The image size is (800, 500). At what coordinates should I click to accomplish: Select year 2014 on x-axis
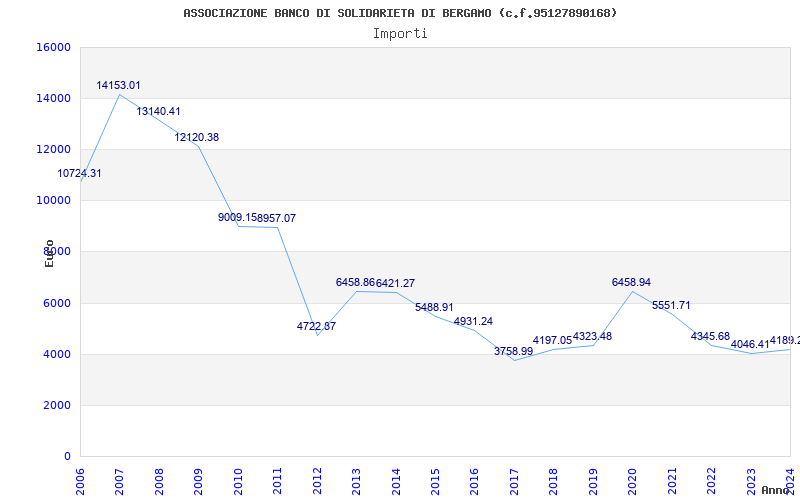tap(396, 481)
